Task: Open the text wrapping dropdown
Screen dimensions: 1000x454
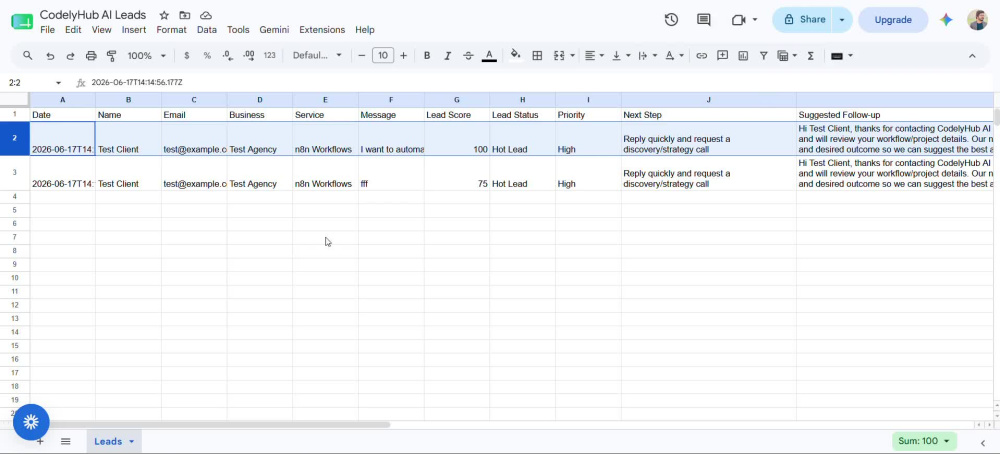Action: coord(647,55)
